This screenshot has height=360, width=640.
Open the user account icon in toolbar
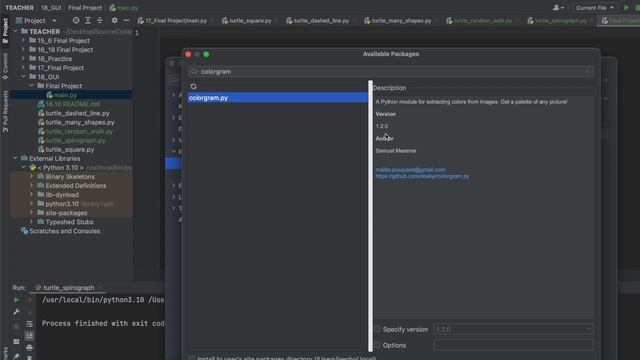[558, 8]
